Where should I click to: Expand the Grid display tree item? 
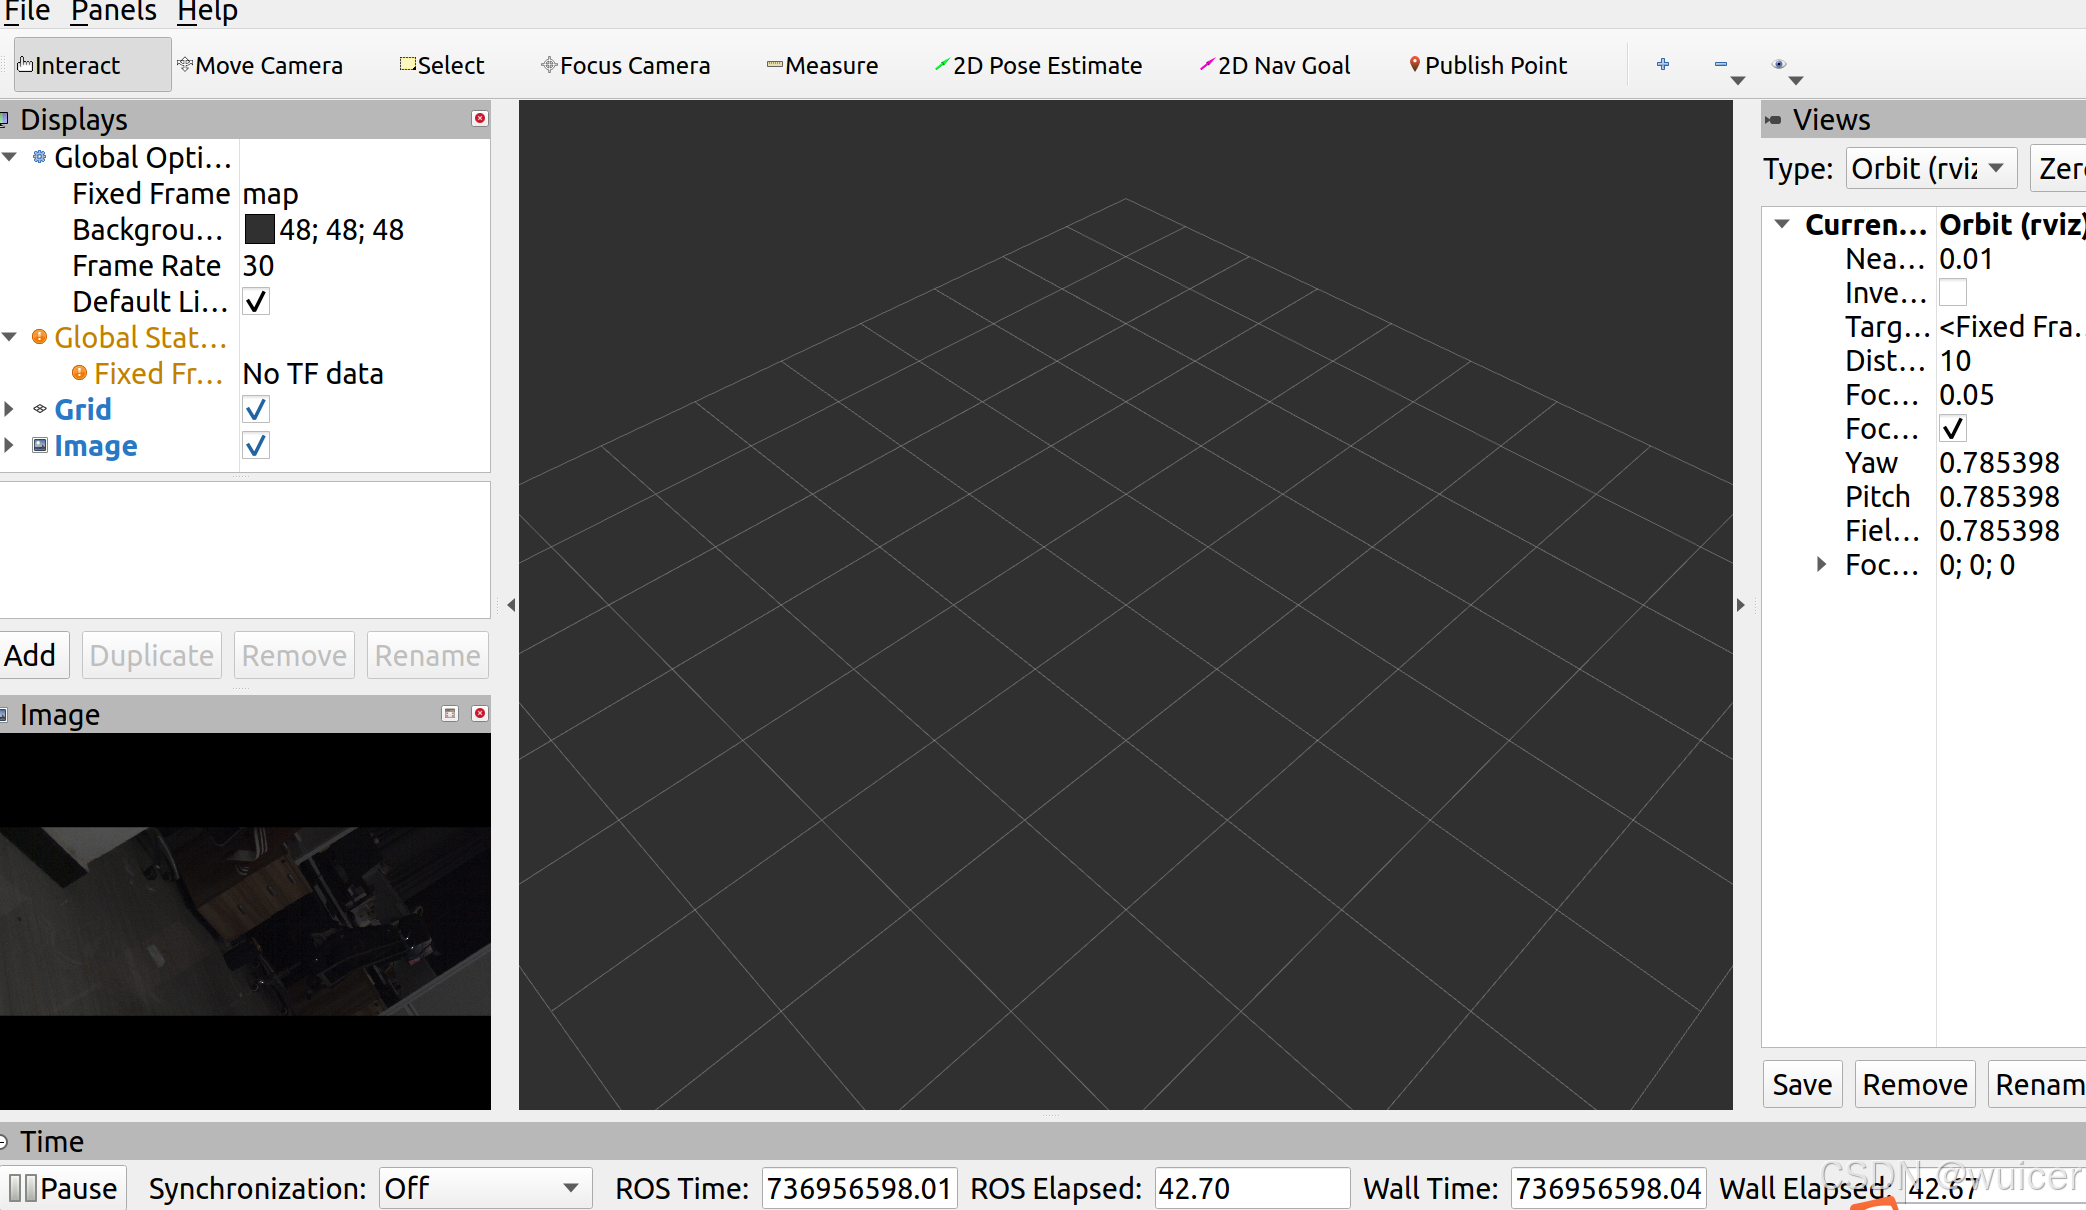click(x=9, y=410)
